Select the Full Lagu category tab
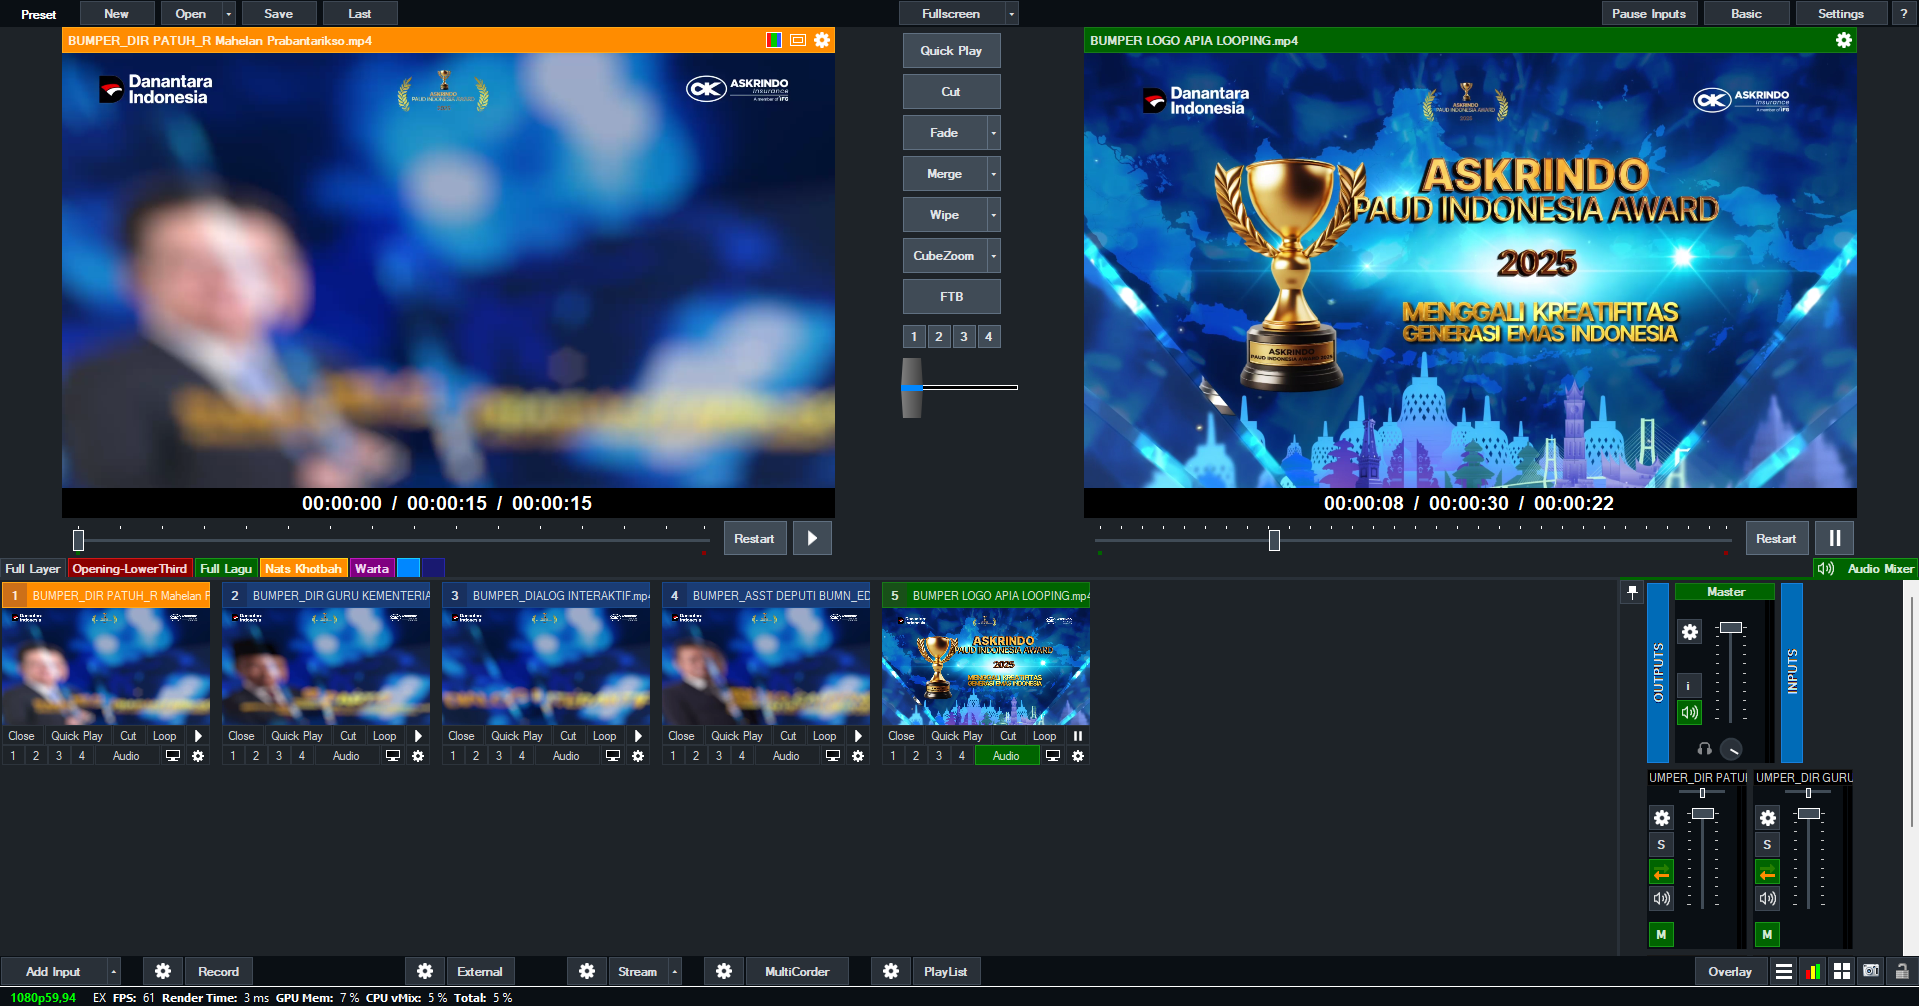 [226, 568]
